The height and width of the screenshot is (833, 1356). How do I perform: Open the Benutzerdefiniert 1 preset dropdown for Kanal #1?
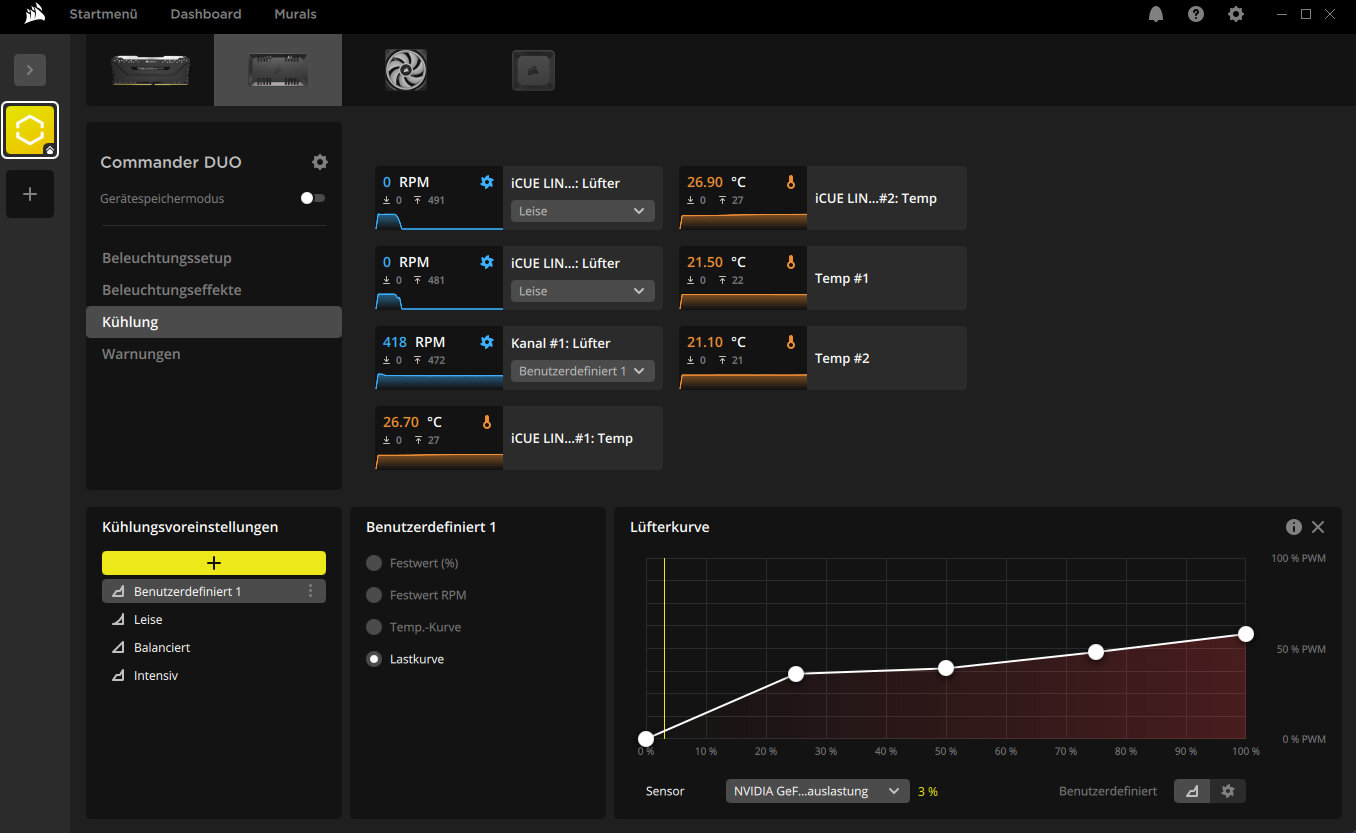582,371
